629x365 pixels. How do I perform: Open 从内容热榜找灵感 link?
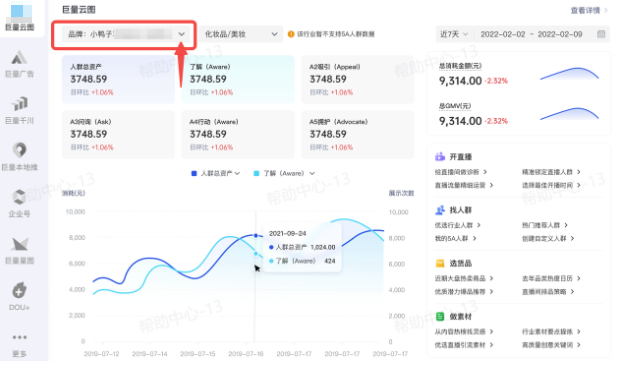coord(464,331)
